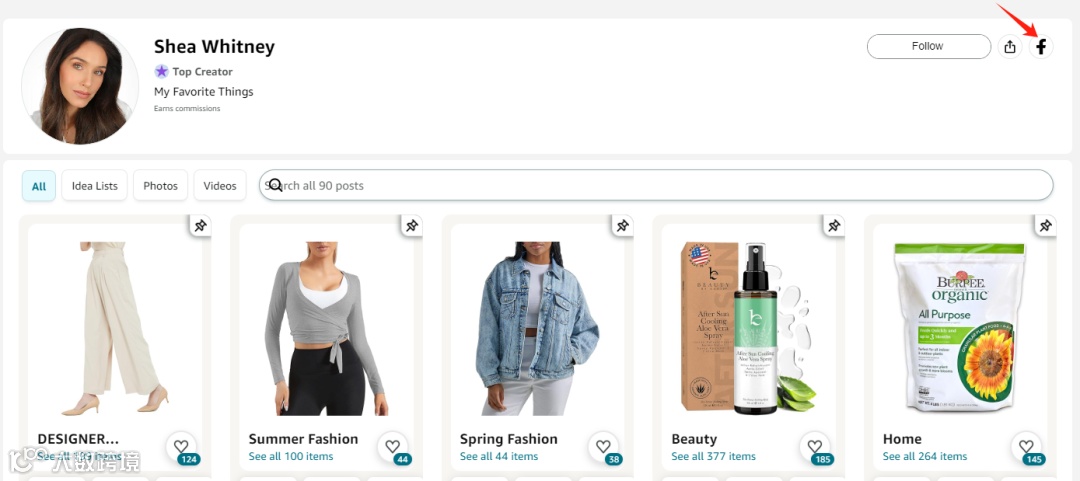Switch to the Photos tab
1080x481 pixels.
pyautogui.click(x=160, y=186)
